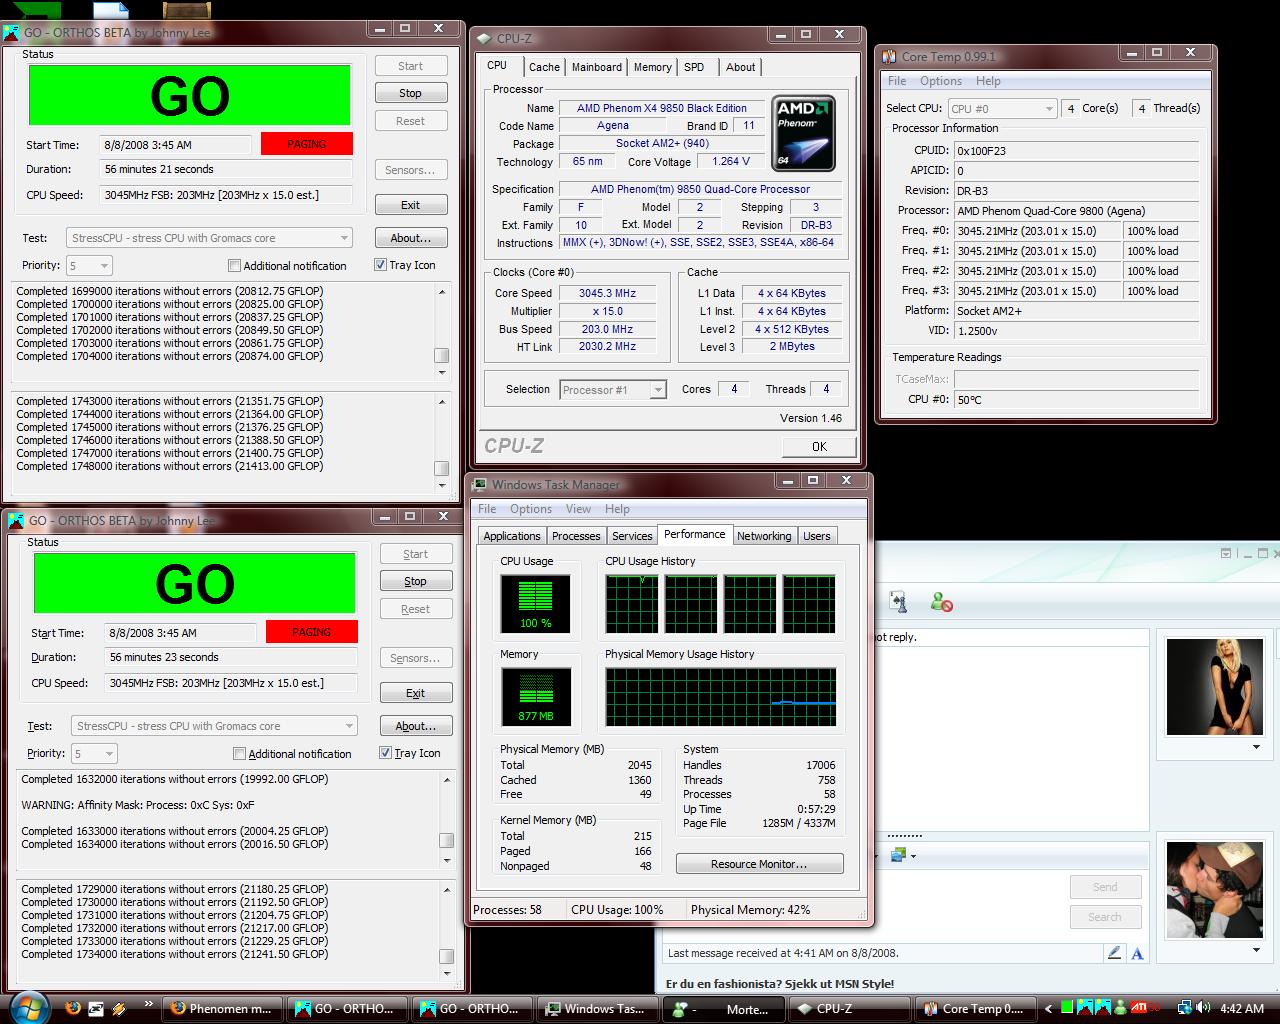Open Test dropdown in lower ORTHOS window
Image resolution: width=1280 pixels, height=1024 pixels.
pos(214,726)
